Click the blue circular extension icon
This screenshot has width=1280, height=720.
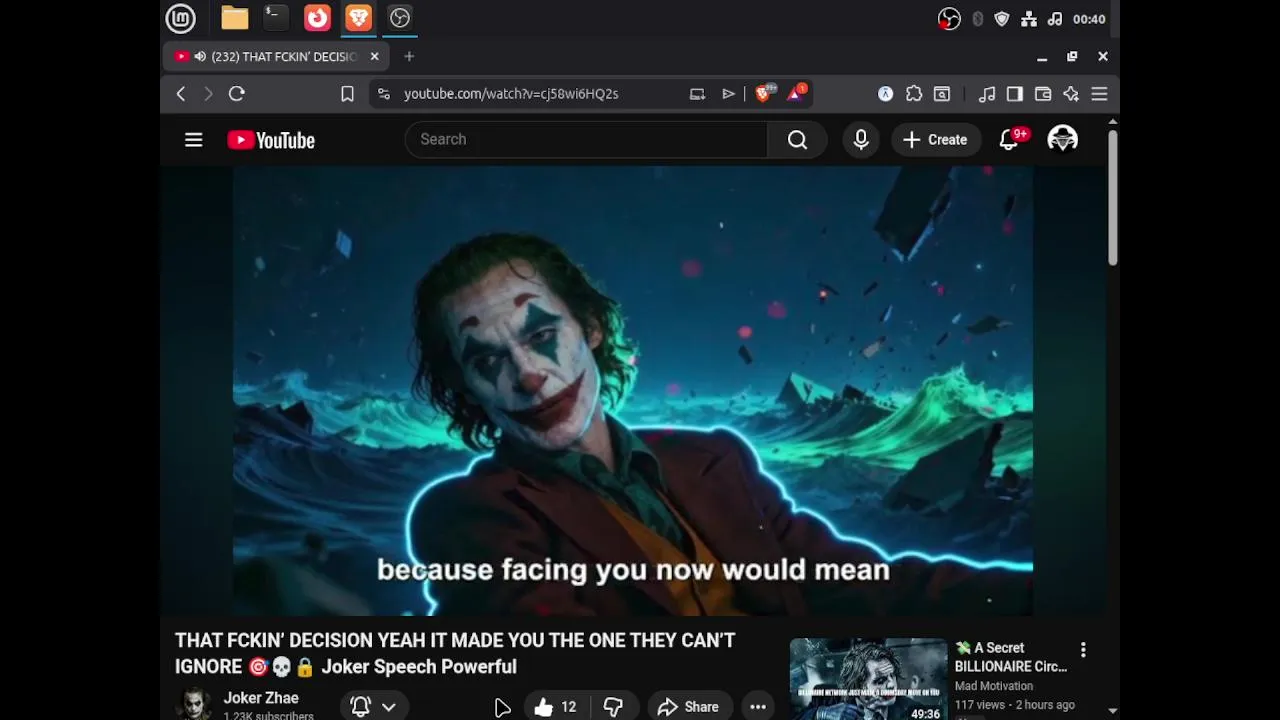click(885, 94)
